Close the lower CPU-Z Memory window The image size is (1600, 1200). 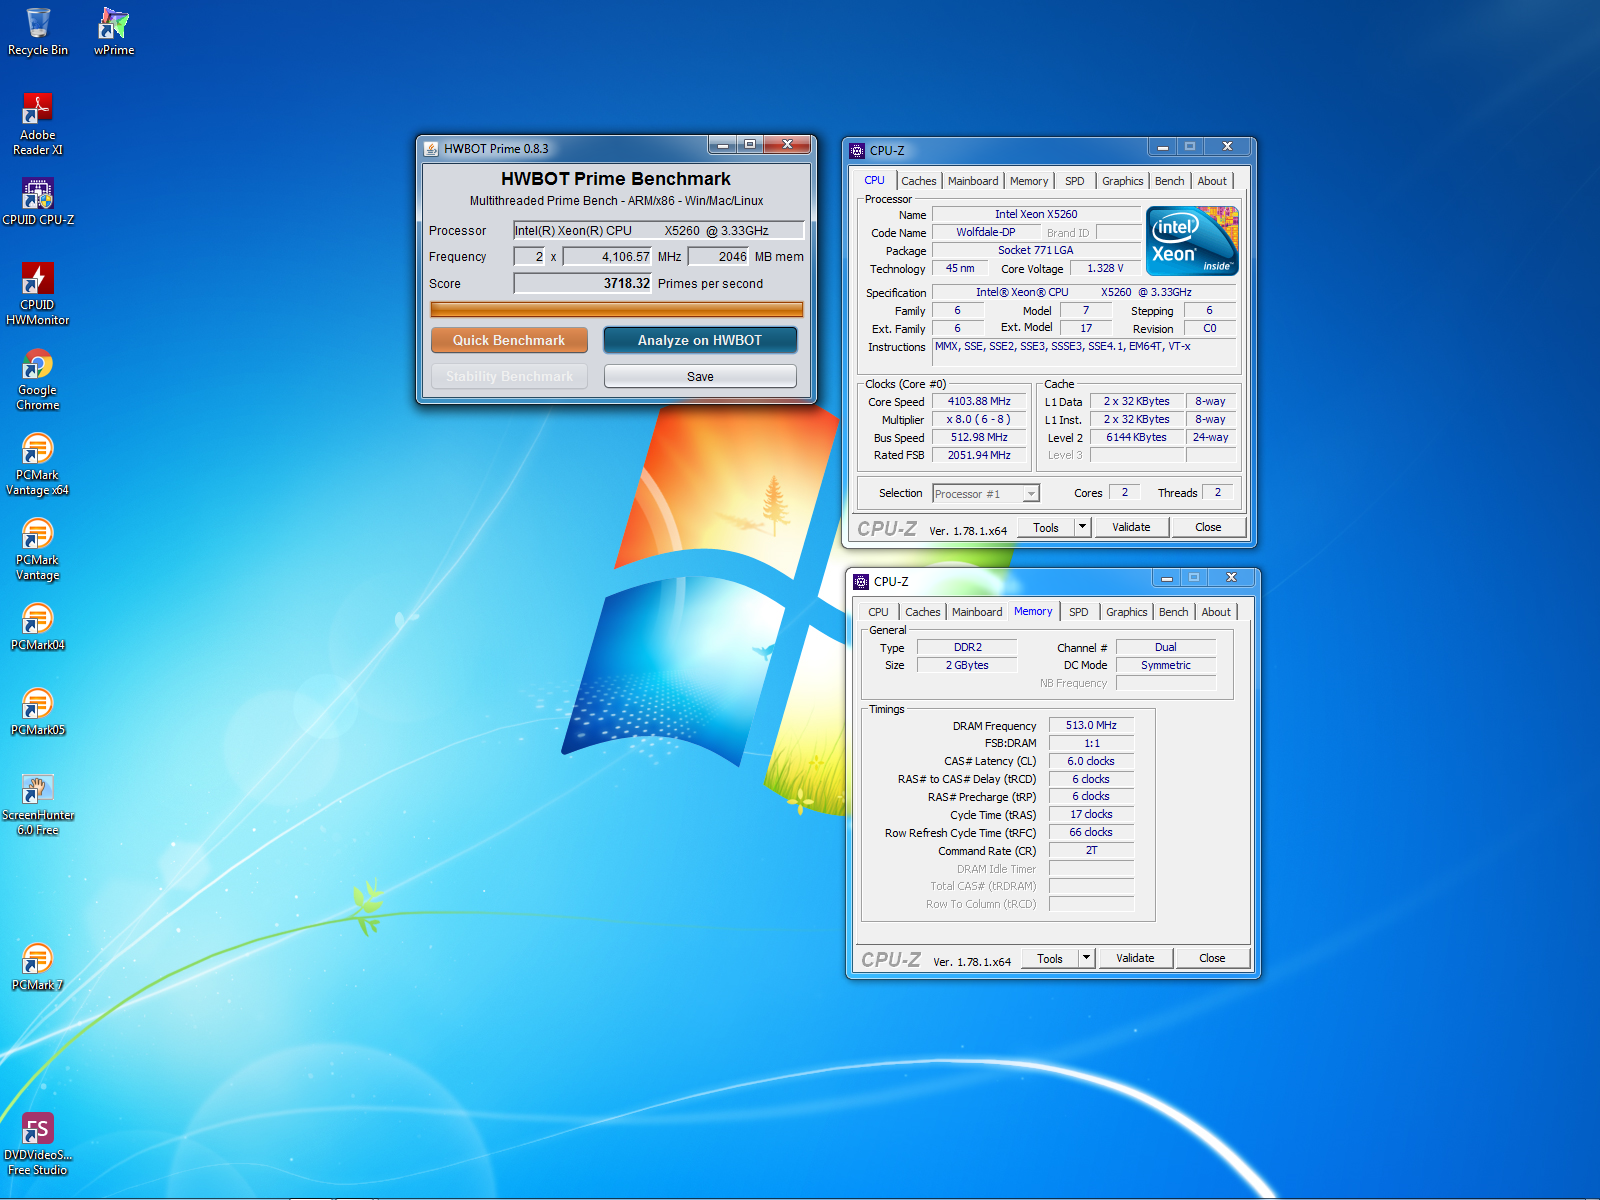[1231, 578]
